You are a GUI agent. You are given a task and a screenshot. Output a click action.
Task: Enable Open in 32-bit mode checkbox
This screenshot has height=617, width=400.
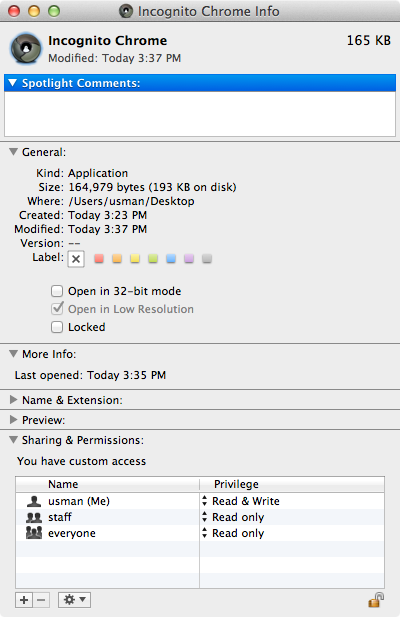57,291
